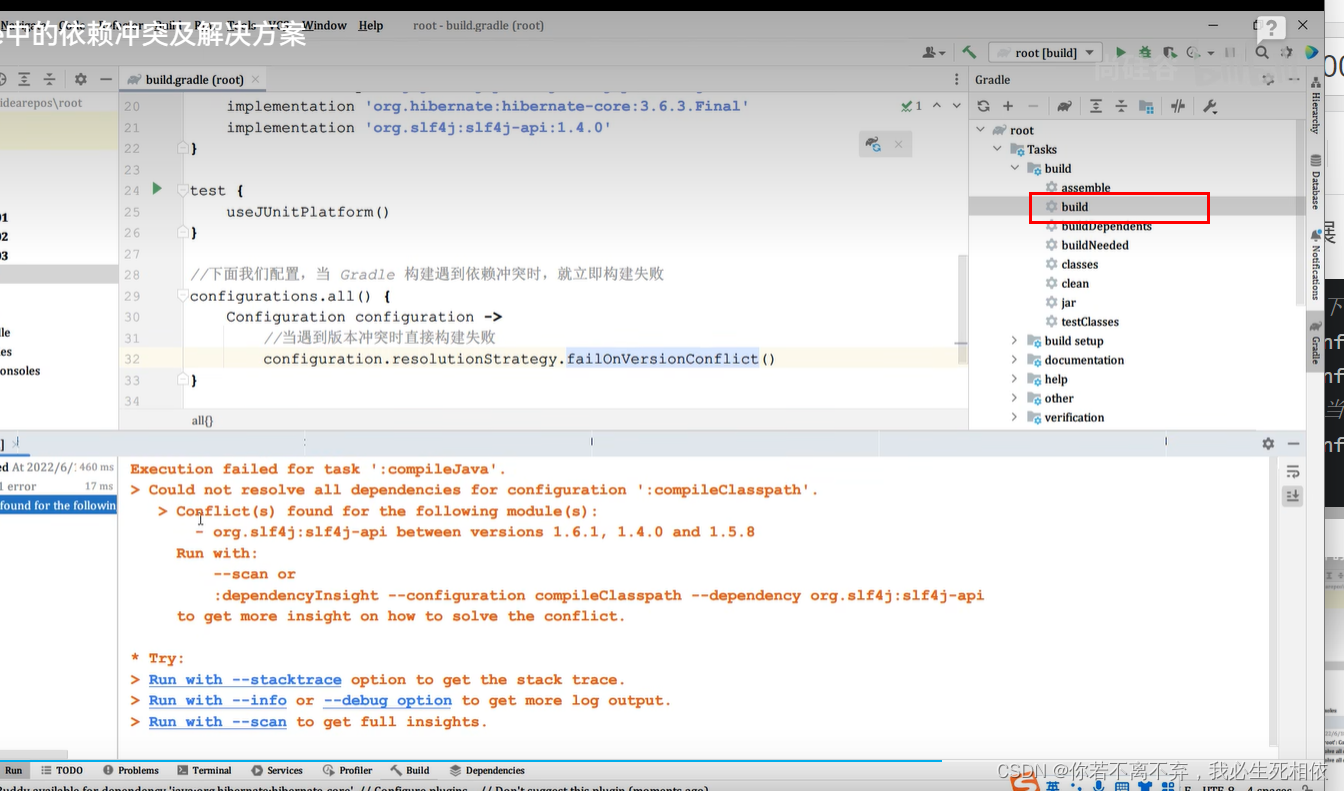Click the Debug bug icon

click(x=1144, y=52)
